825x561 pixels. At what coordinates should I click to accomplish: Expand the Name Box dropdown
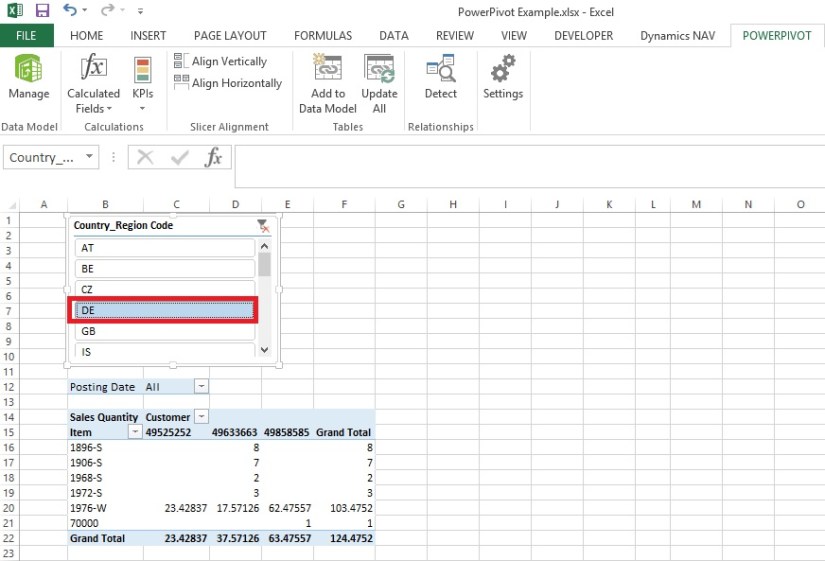(x=89, y=156)
